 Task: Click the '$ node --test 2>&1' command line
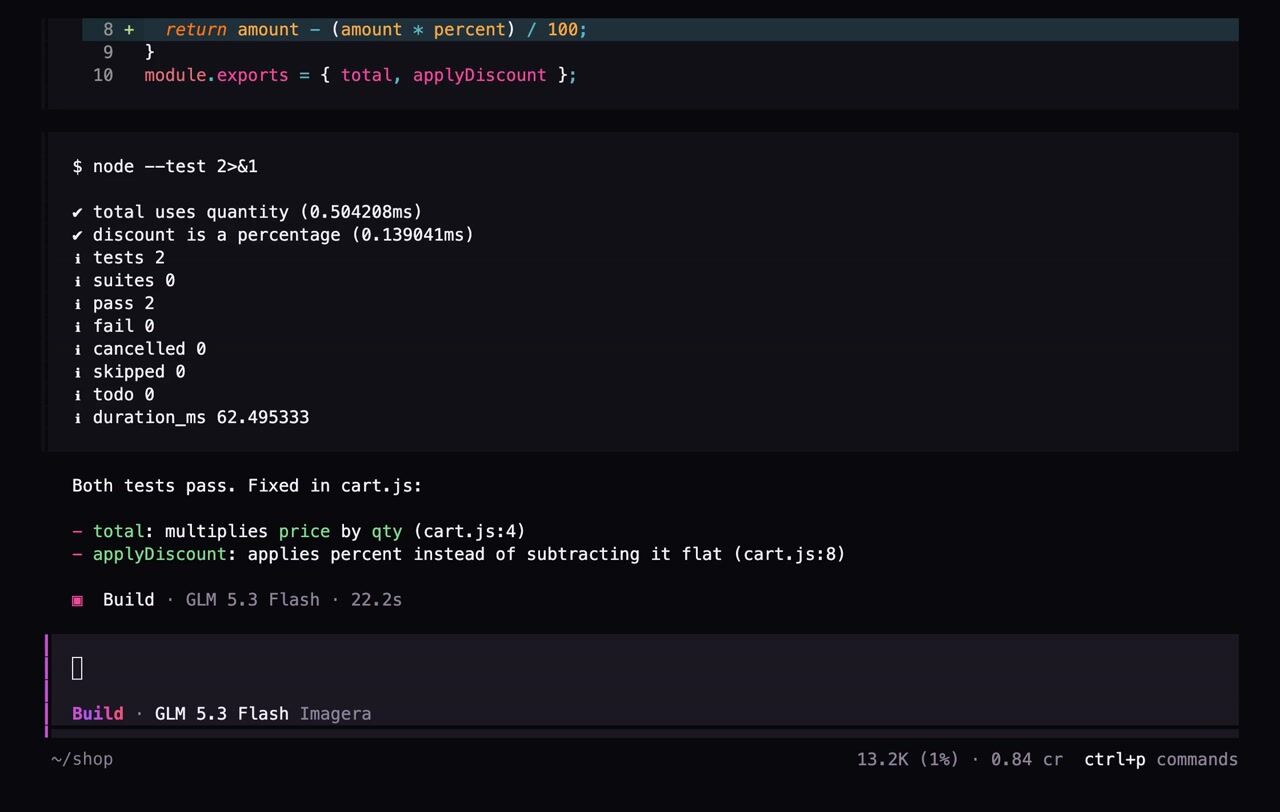coord(165,166)
